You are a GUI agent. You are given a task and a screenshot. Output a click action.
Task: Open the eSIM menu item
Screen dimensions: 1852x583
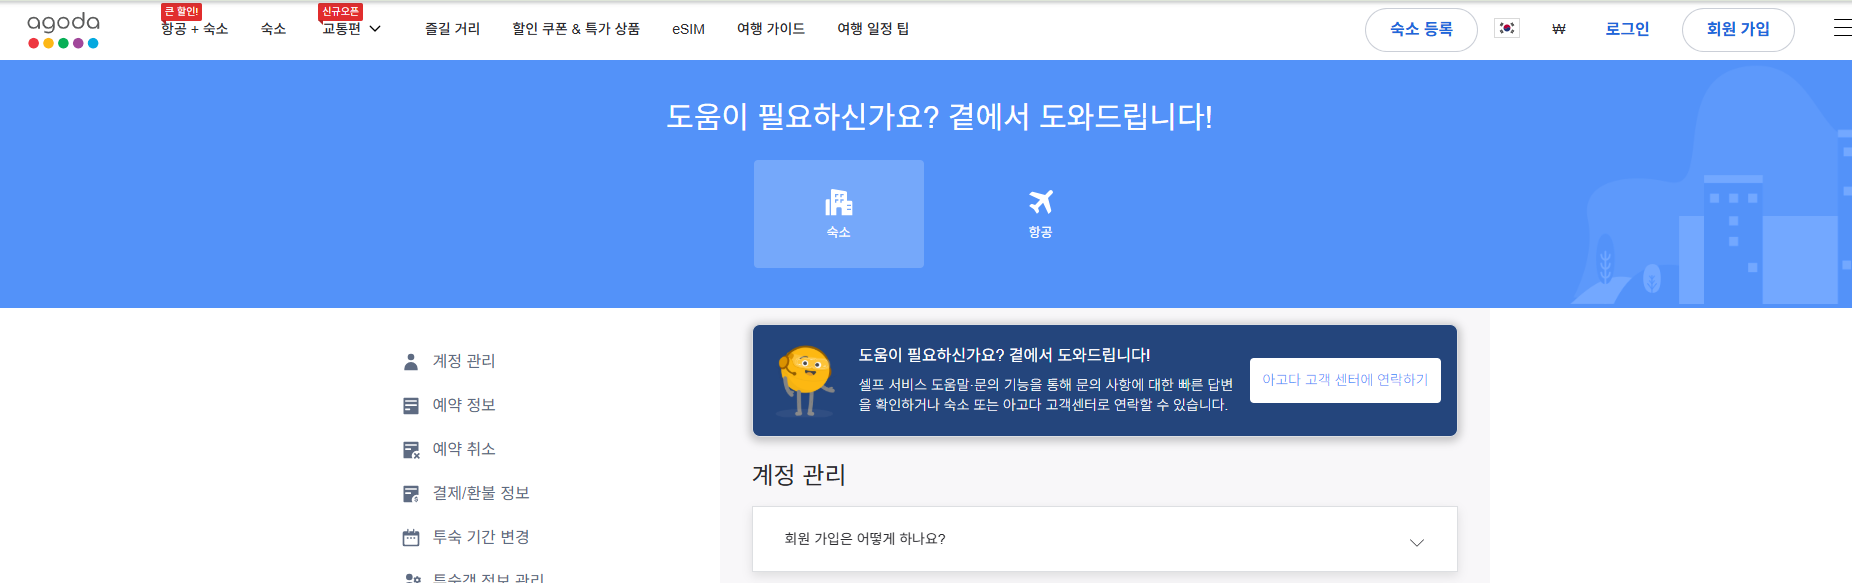click(688, 29)
